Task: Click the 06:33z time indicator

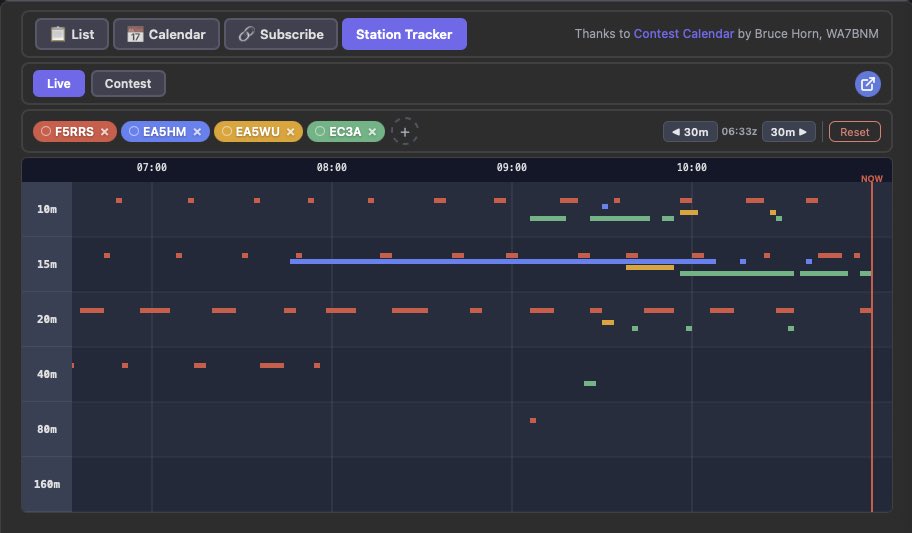Action: tap(739, 132)
